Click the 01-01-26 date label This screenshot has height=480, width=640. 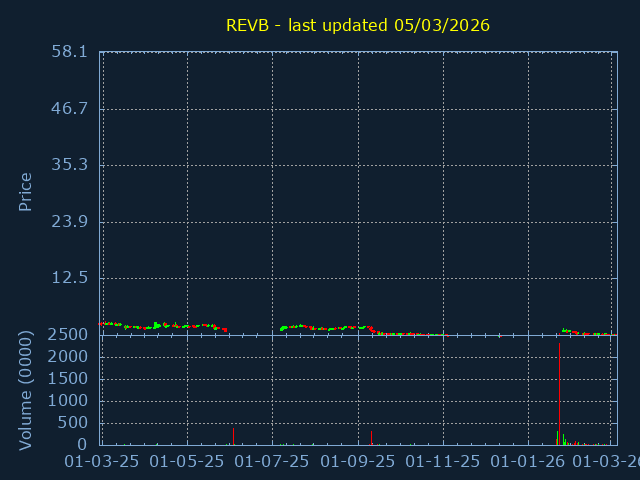coord(528,461)
